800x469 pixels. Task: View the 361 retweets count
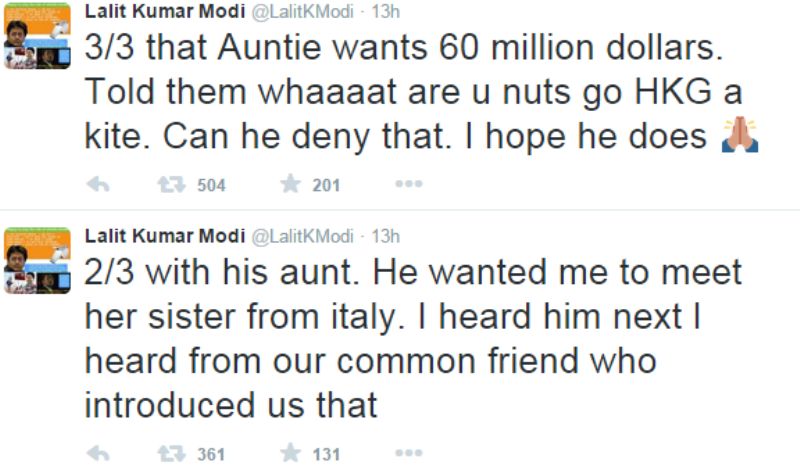click(211, 454)
